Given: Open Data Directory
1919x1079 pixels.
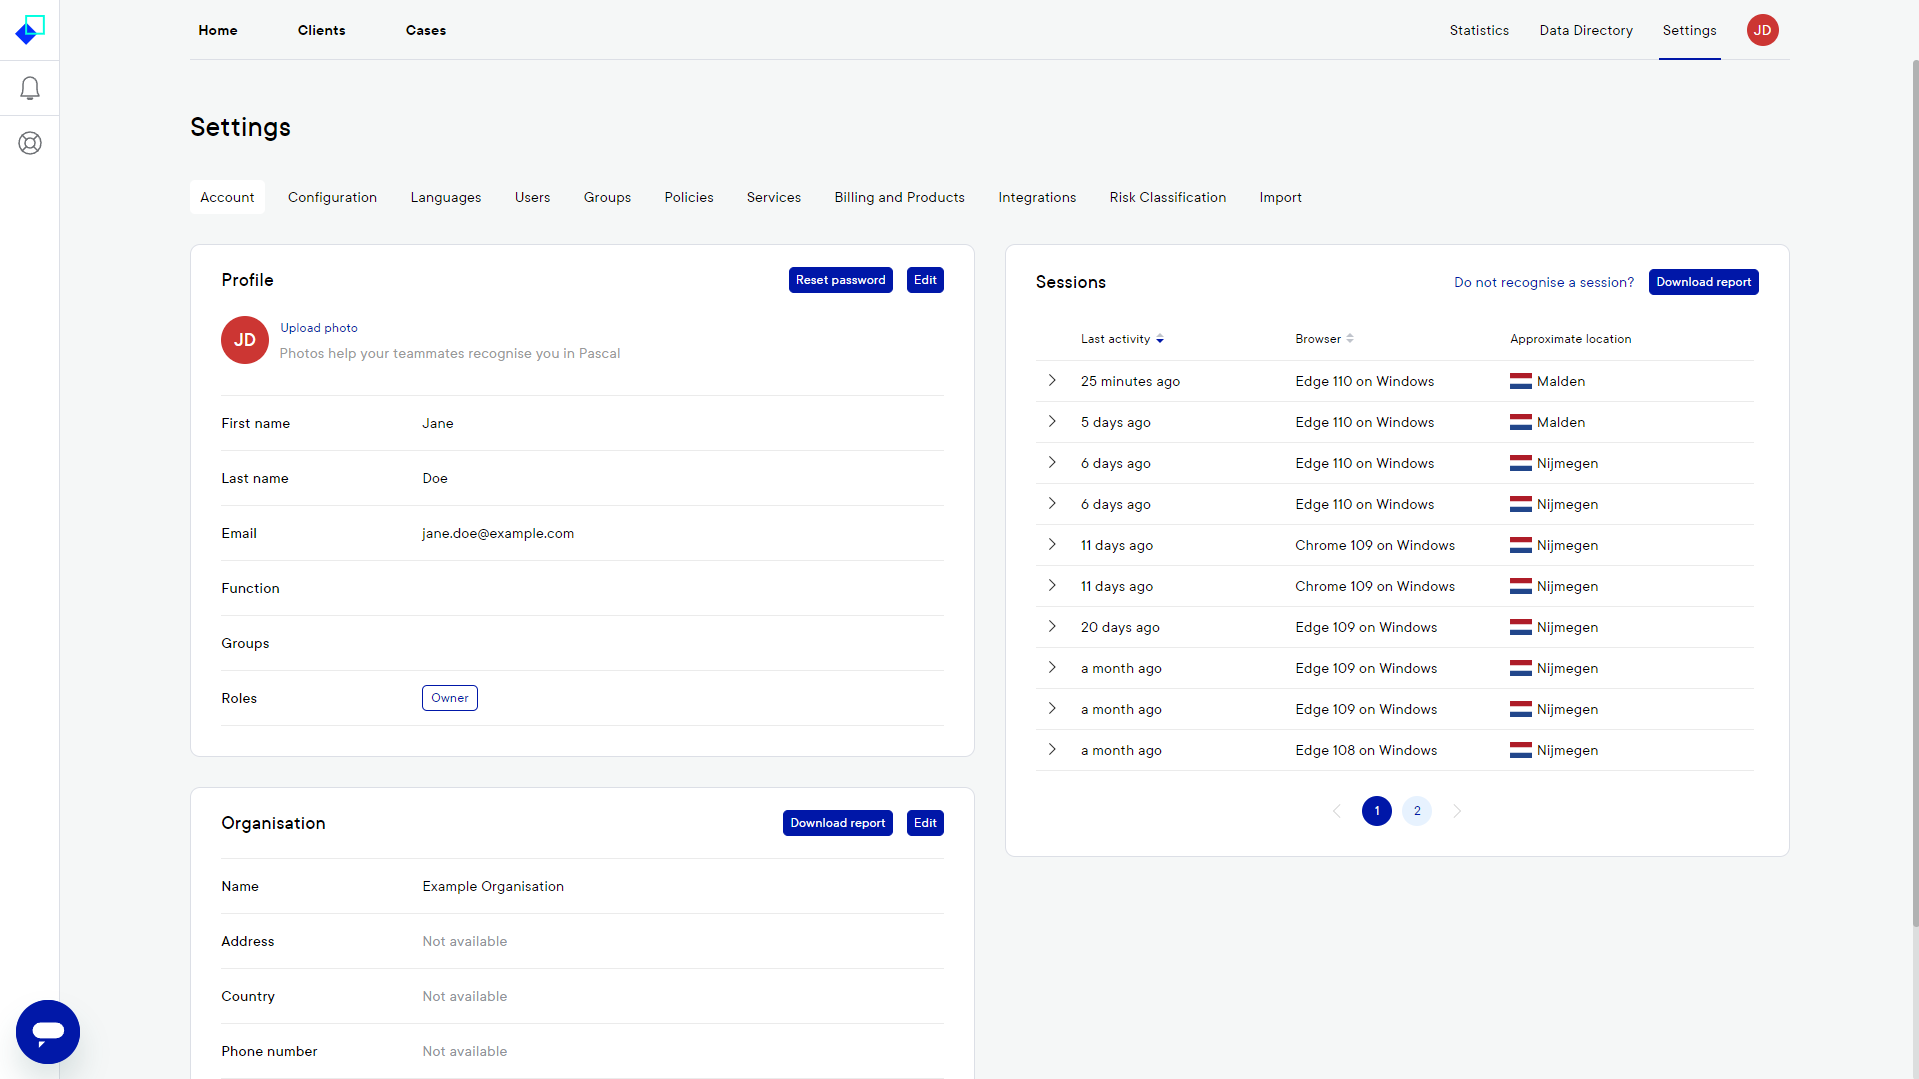Looking at the screenshot, I should click(x=1586, y=30).
